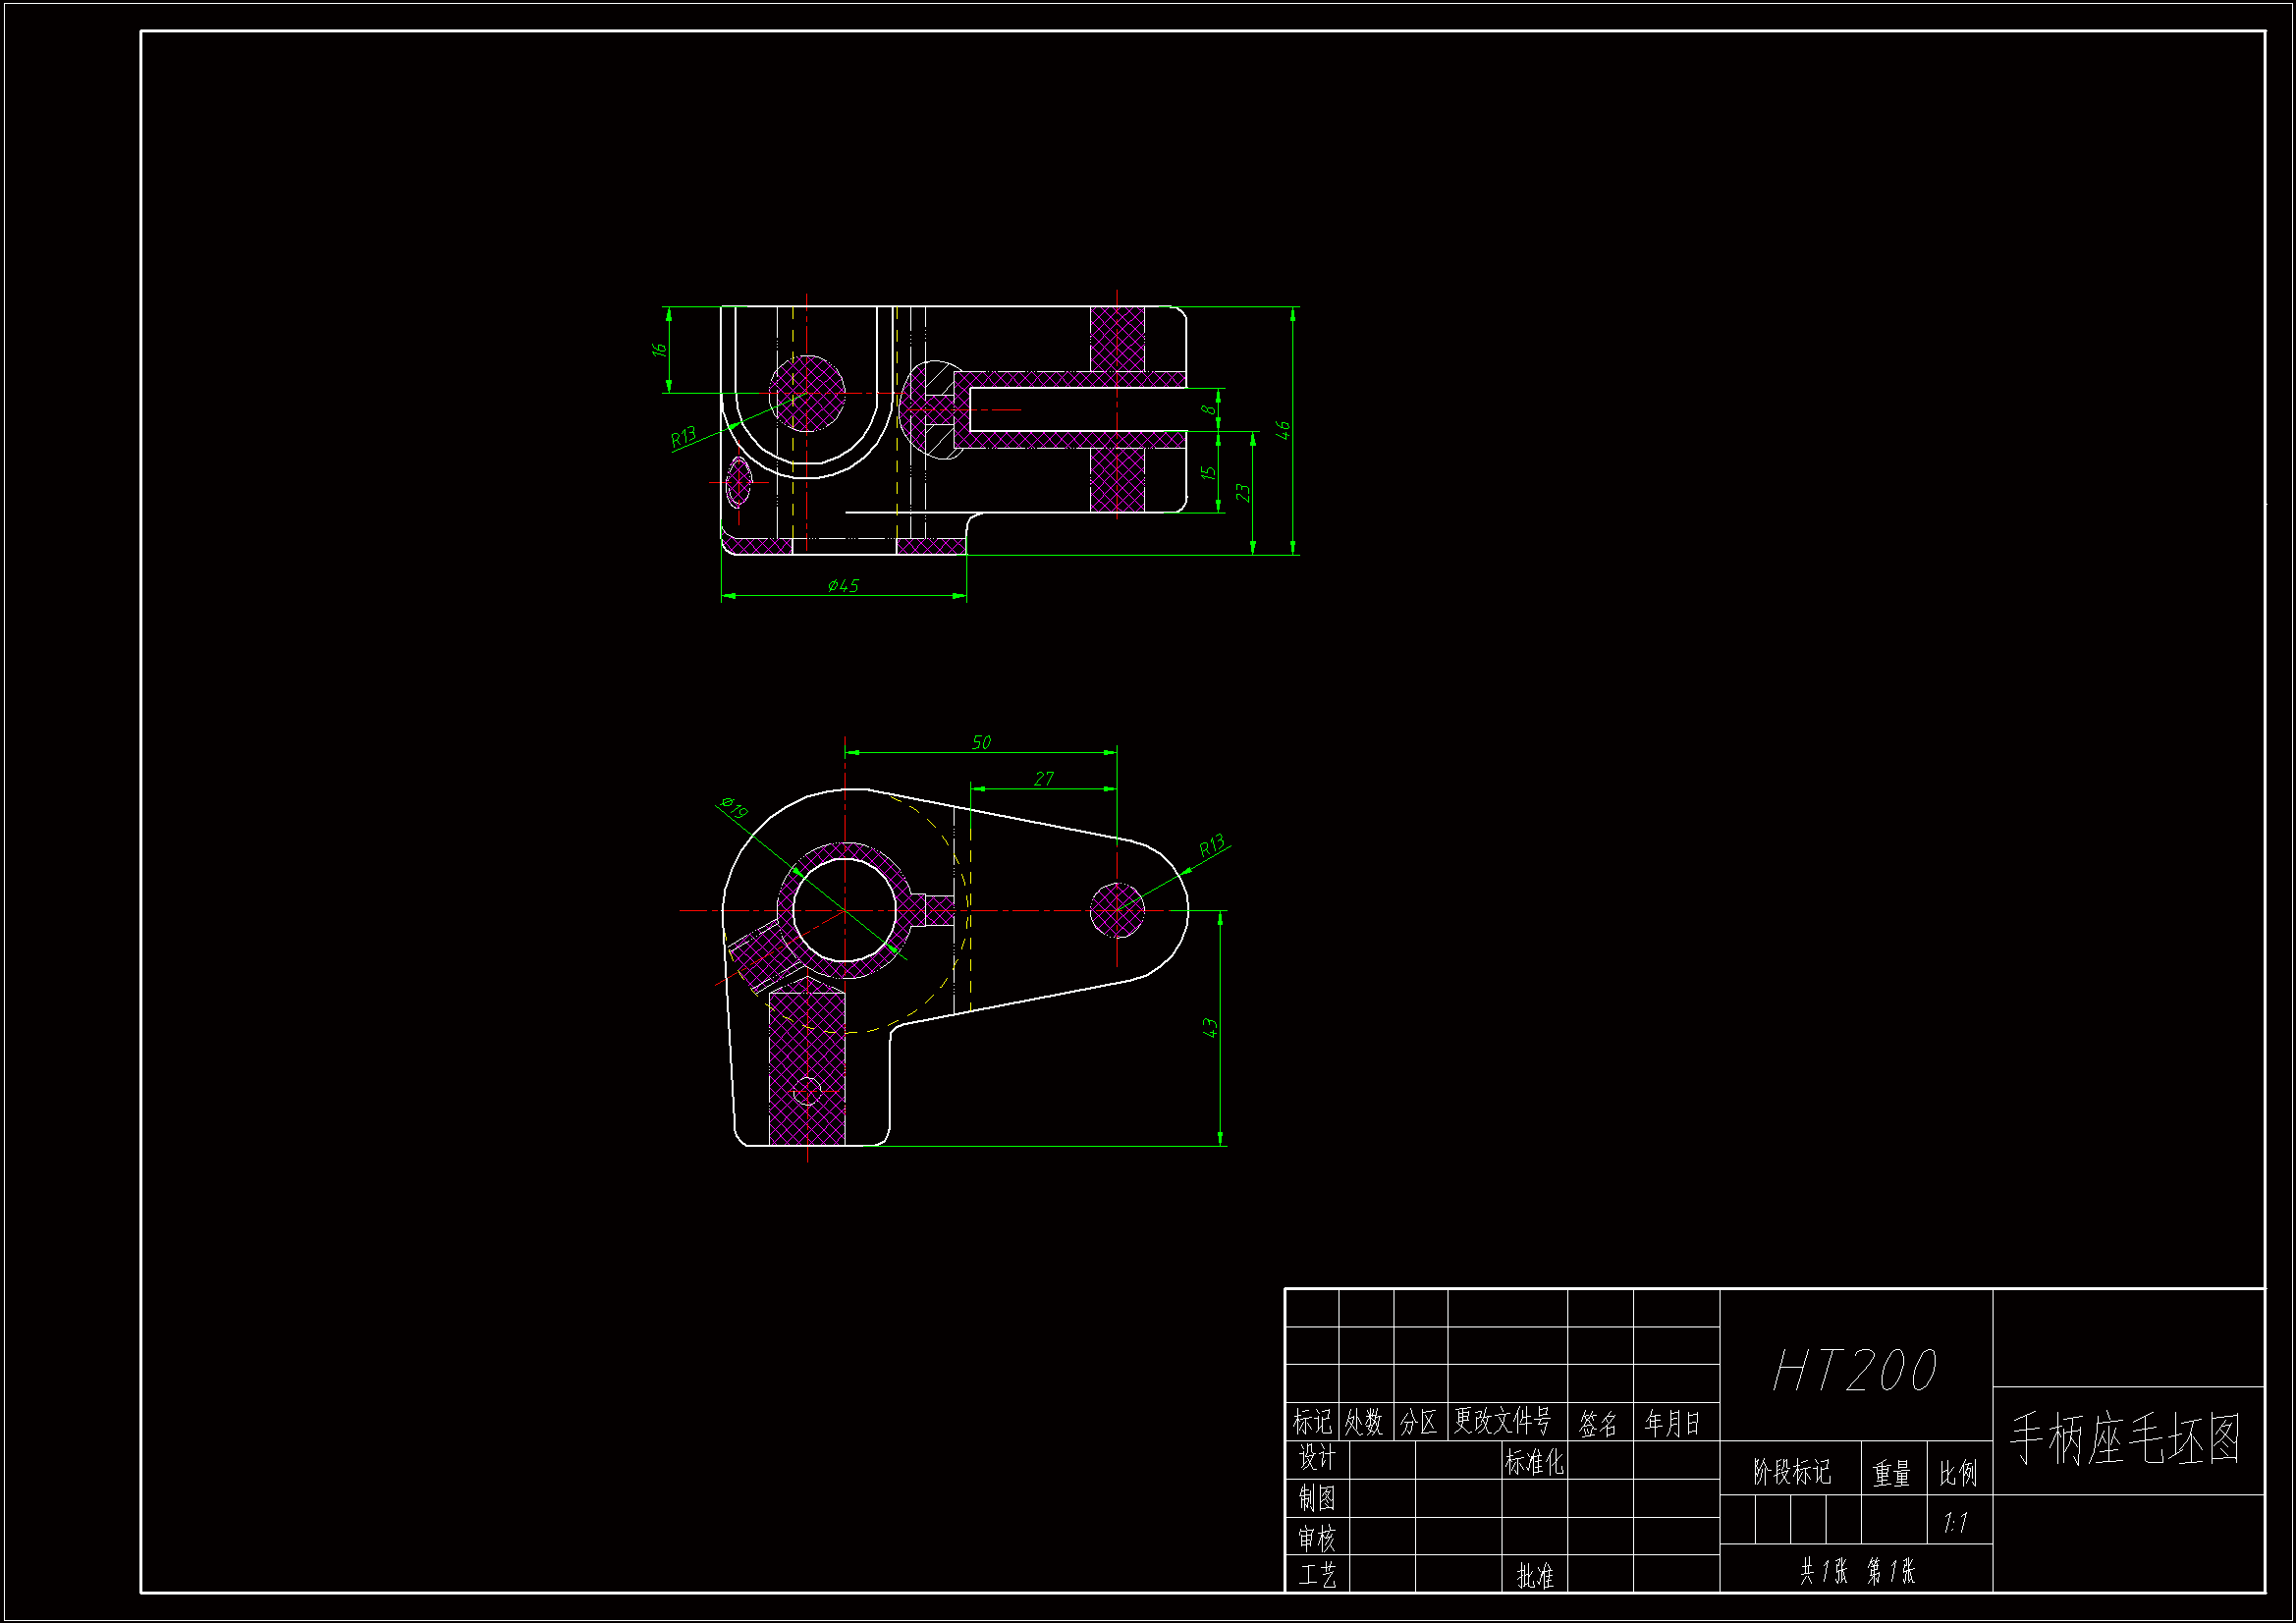Select the 手柄座毛坯图 drawing title
2296x1623 pixels.
click(x=2126, y=1440)
